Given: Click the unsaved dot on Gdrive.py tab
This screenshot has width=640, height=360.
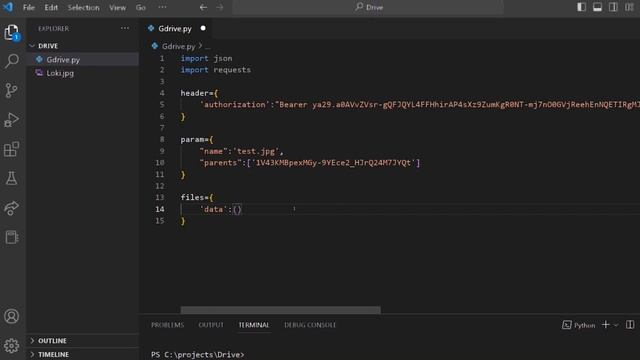Looking at the screenshot, I should [203, 28].
